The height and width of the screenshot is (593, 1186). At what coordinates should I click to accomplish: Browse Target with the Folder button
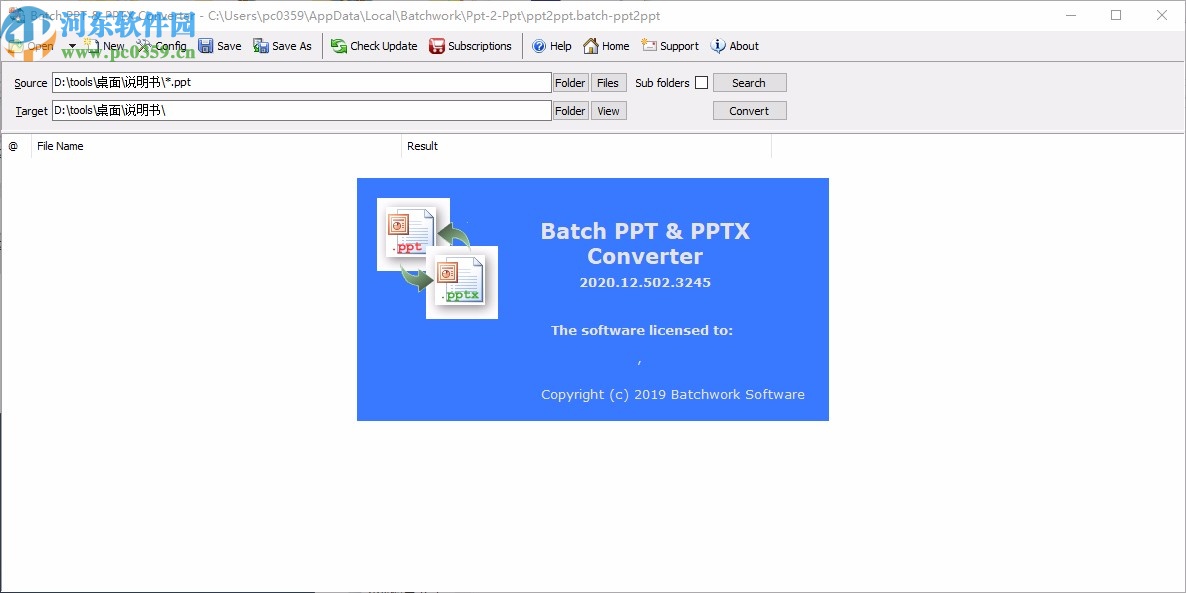pos(569,110)
